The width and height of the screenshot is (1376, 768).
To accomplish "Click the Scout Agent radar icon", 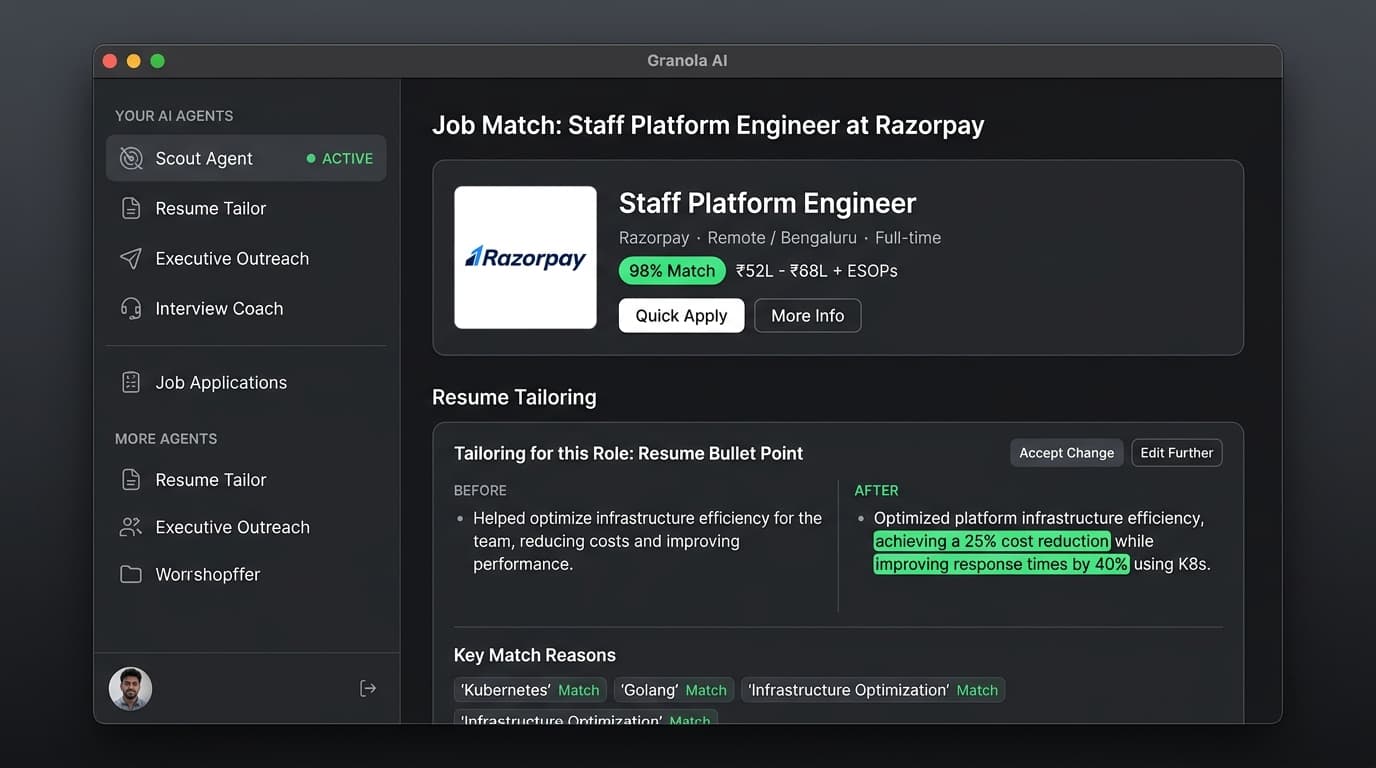I will click(131, 158).
